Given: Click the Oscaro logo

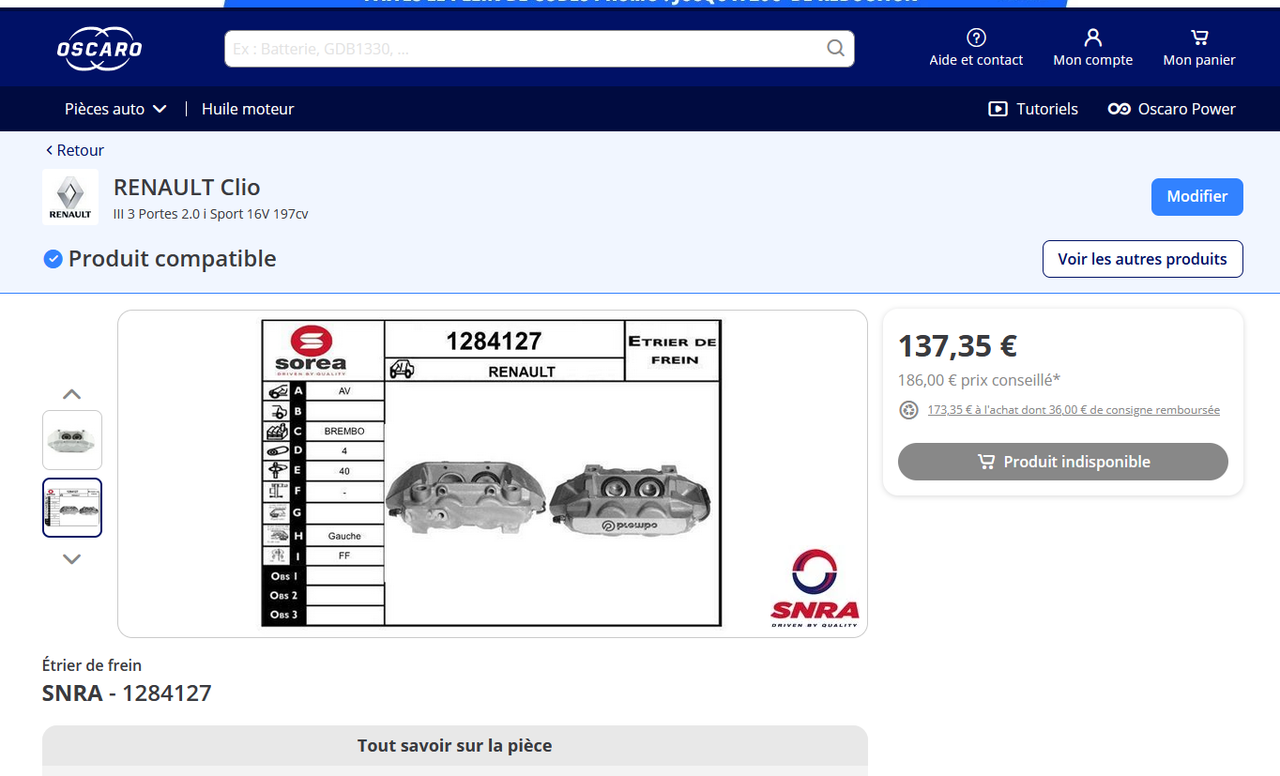Looking at the screenshot, I should point(99,48).
